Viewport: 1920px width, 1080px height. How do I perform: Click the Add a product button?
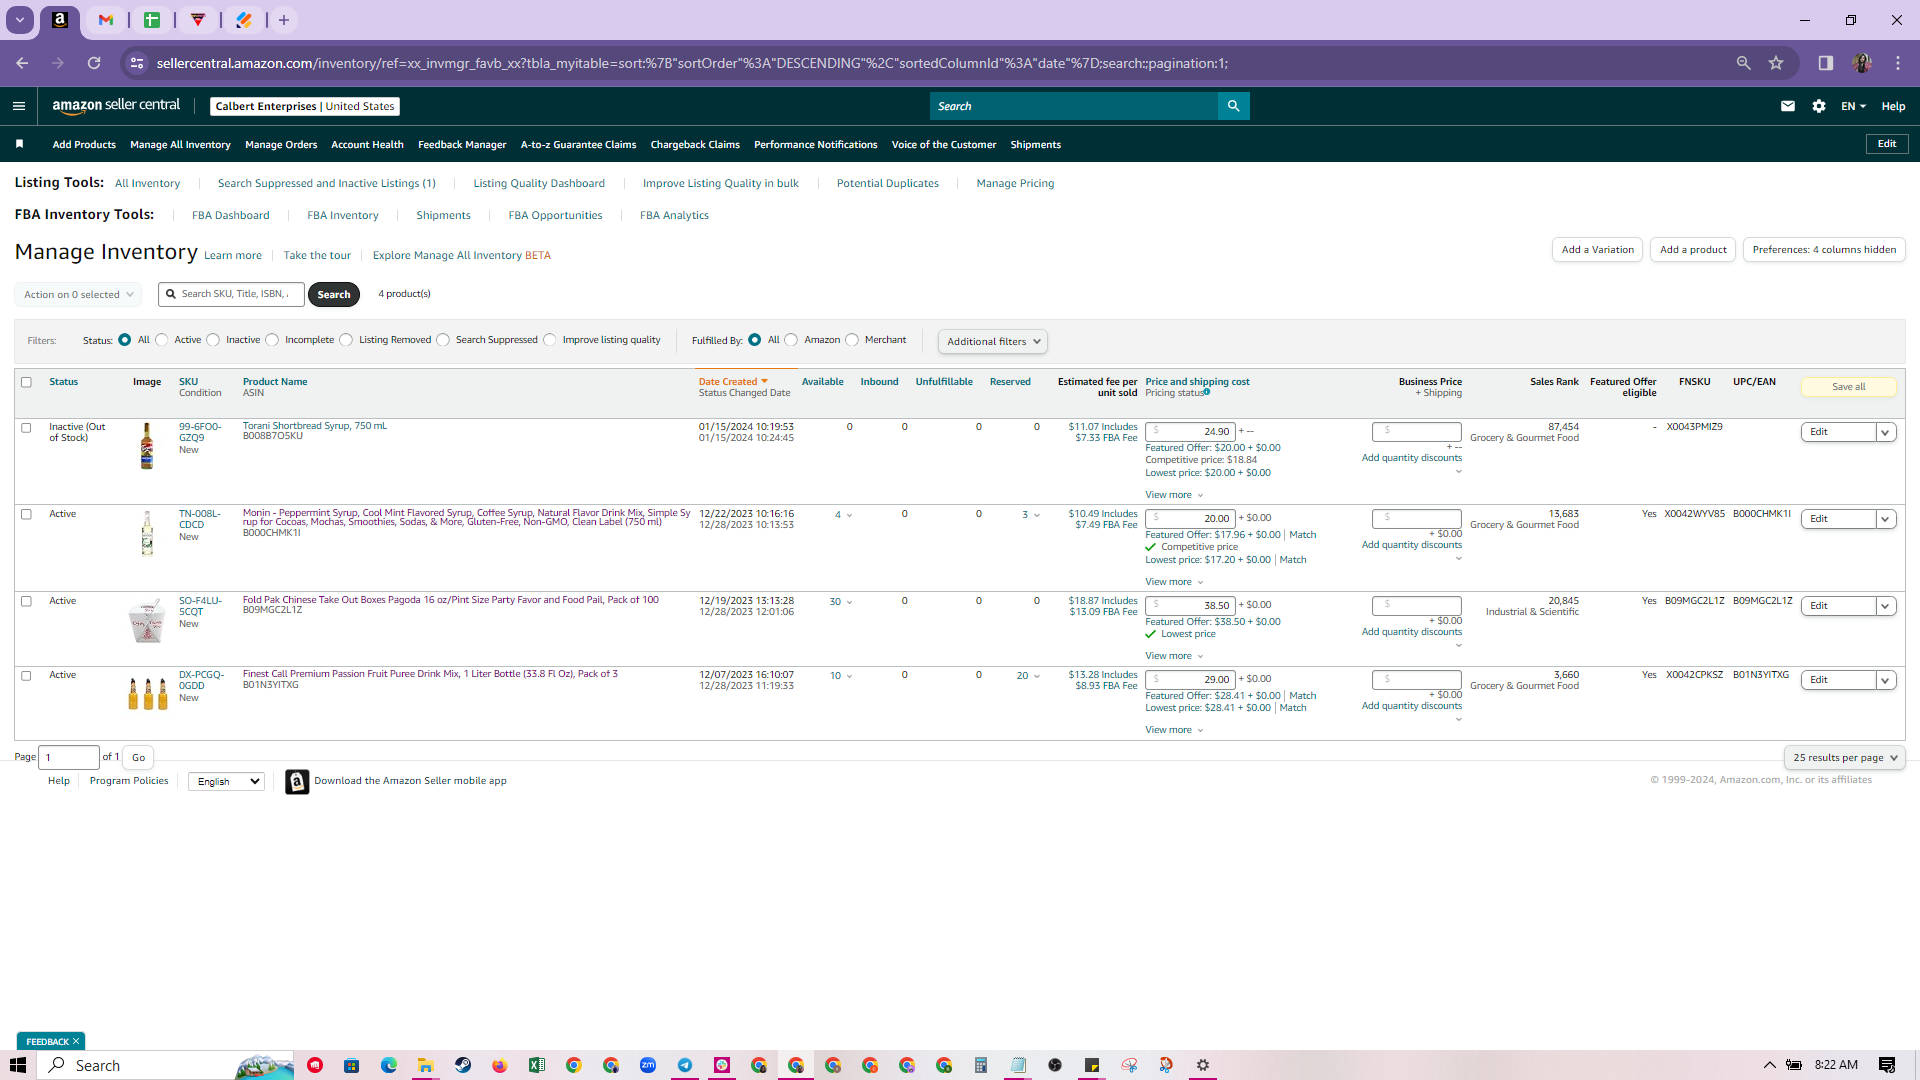pos(1693,250)
